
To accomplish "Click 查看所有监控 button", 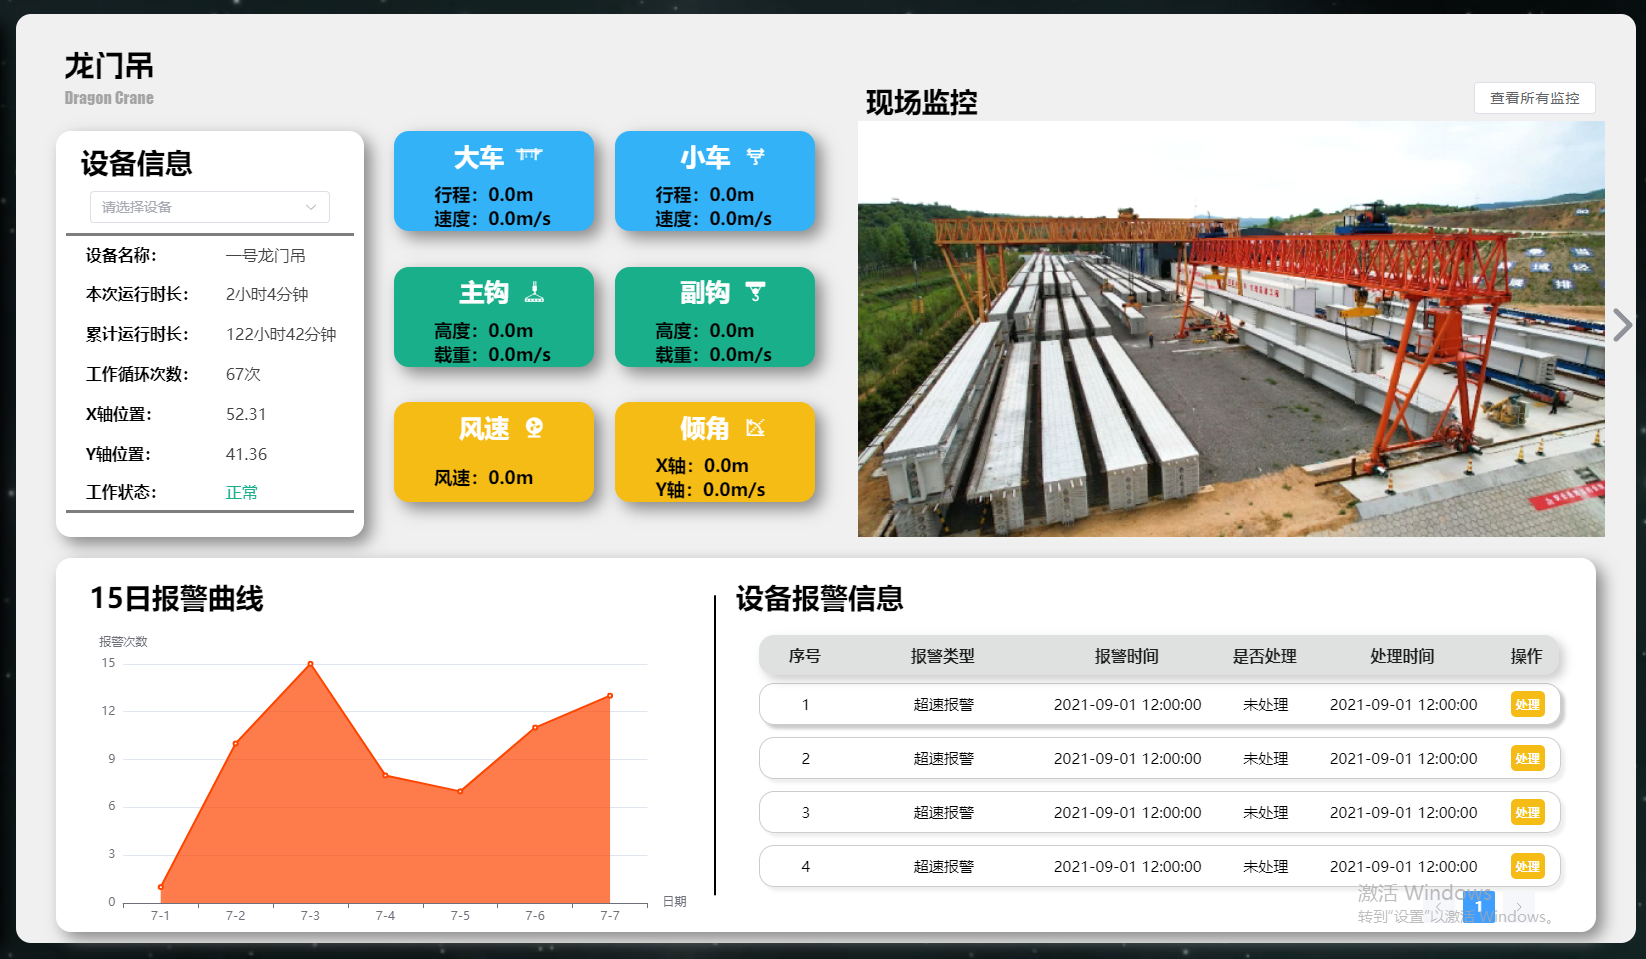I will coord(1534,98).
